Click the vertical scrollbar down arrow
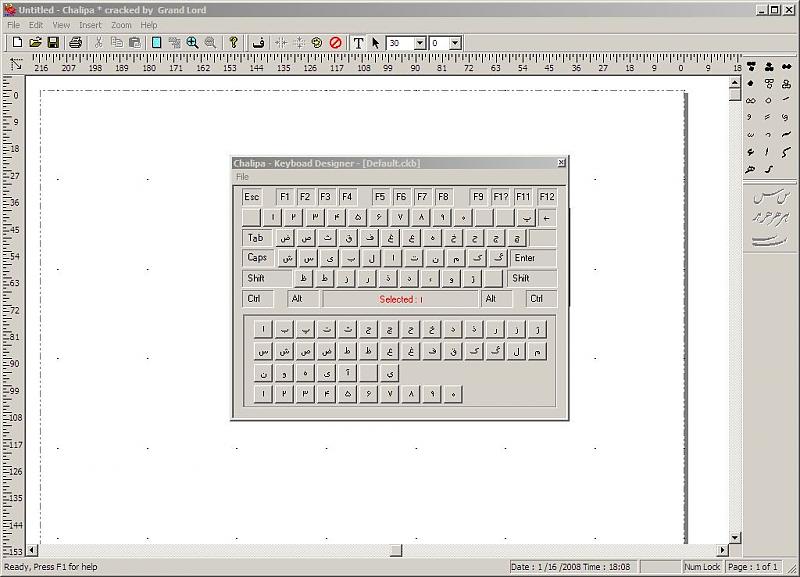This screenshot has width=800, height=577. point(735,537)
